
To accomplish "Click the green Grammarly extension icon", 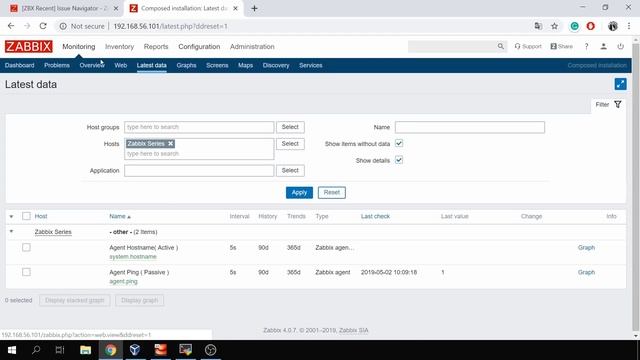I will 574,26.
